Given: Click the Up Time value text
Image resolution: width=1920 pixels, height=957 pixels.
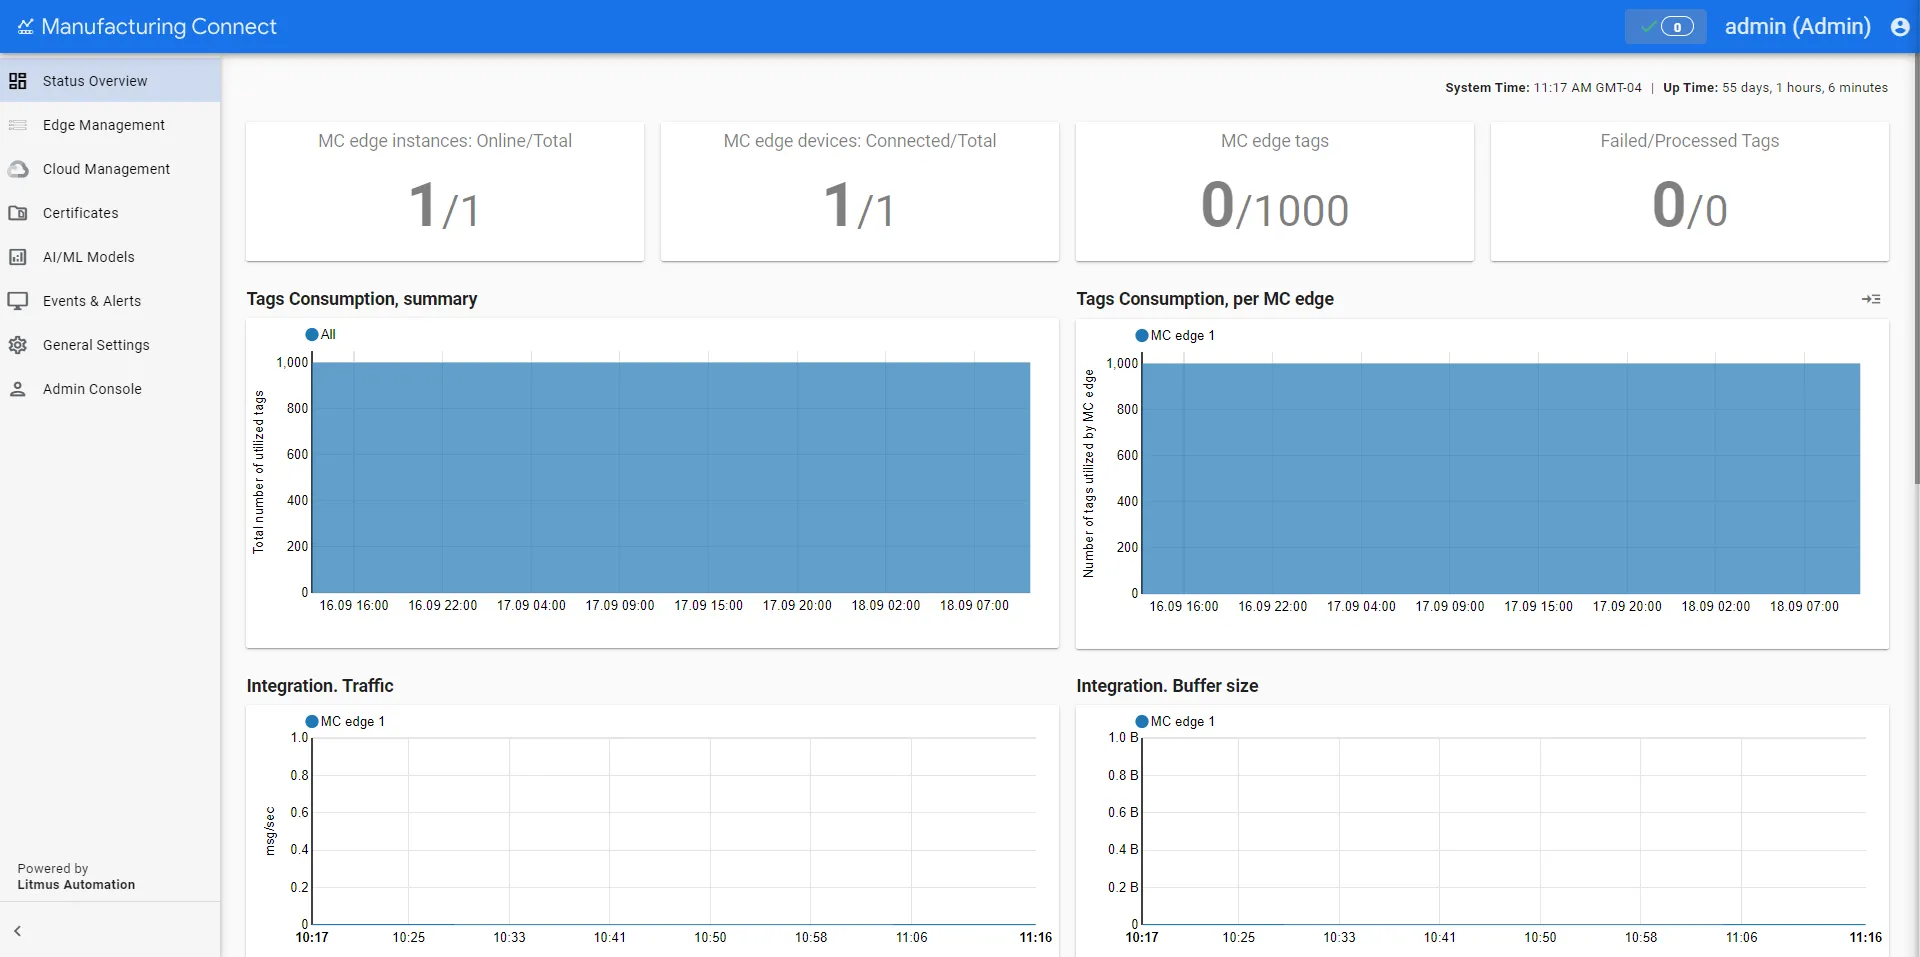Looking at the screenshot, I should click(x=1805, y=88).
